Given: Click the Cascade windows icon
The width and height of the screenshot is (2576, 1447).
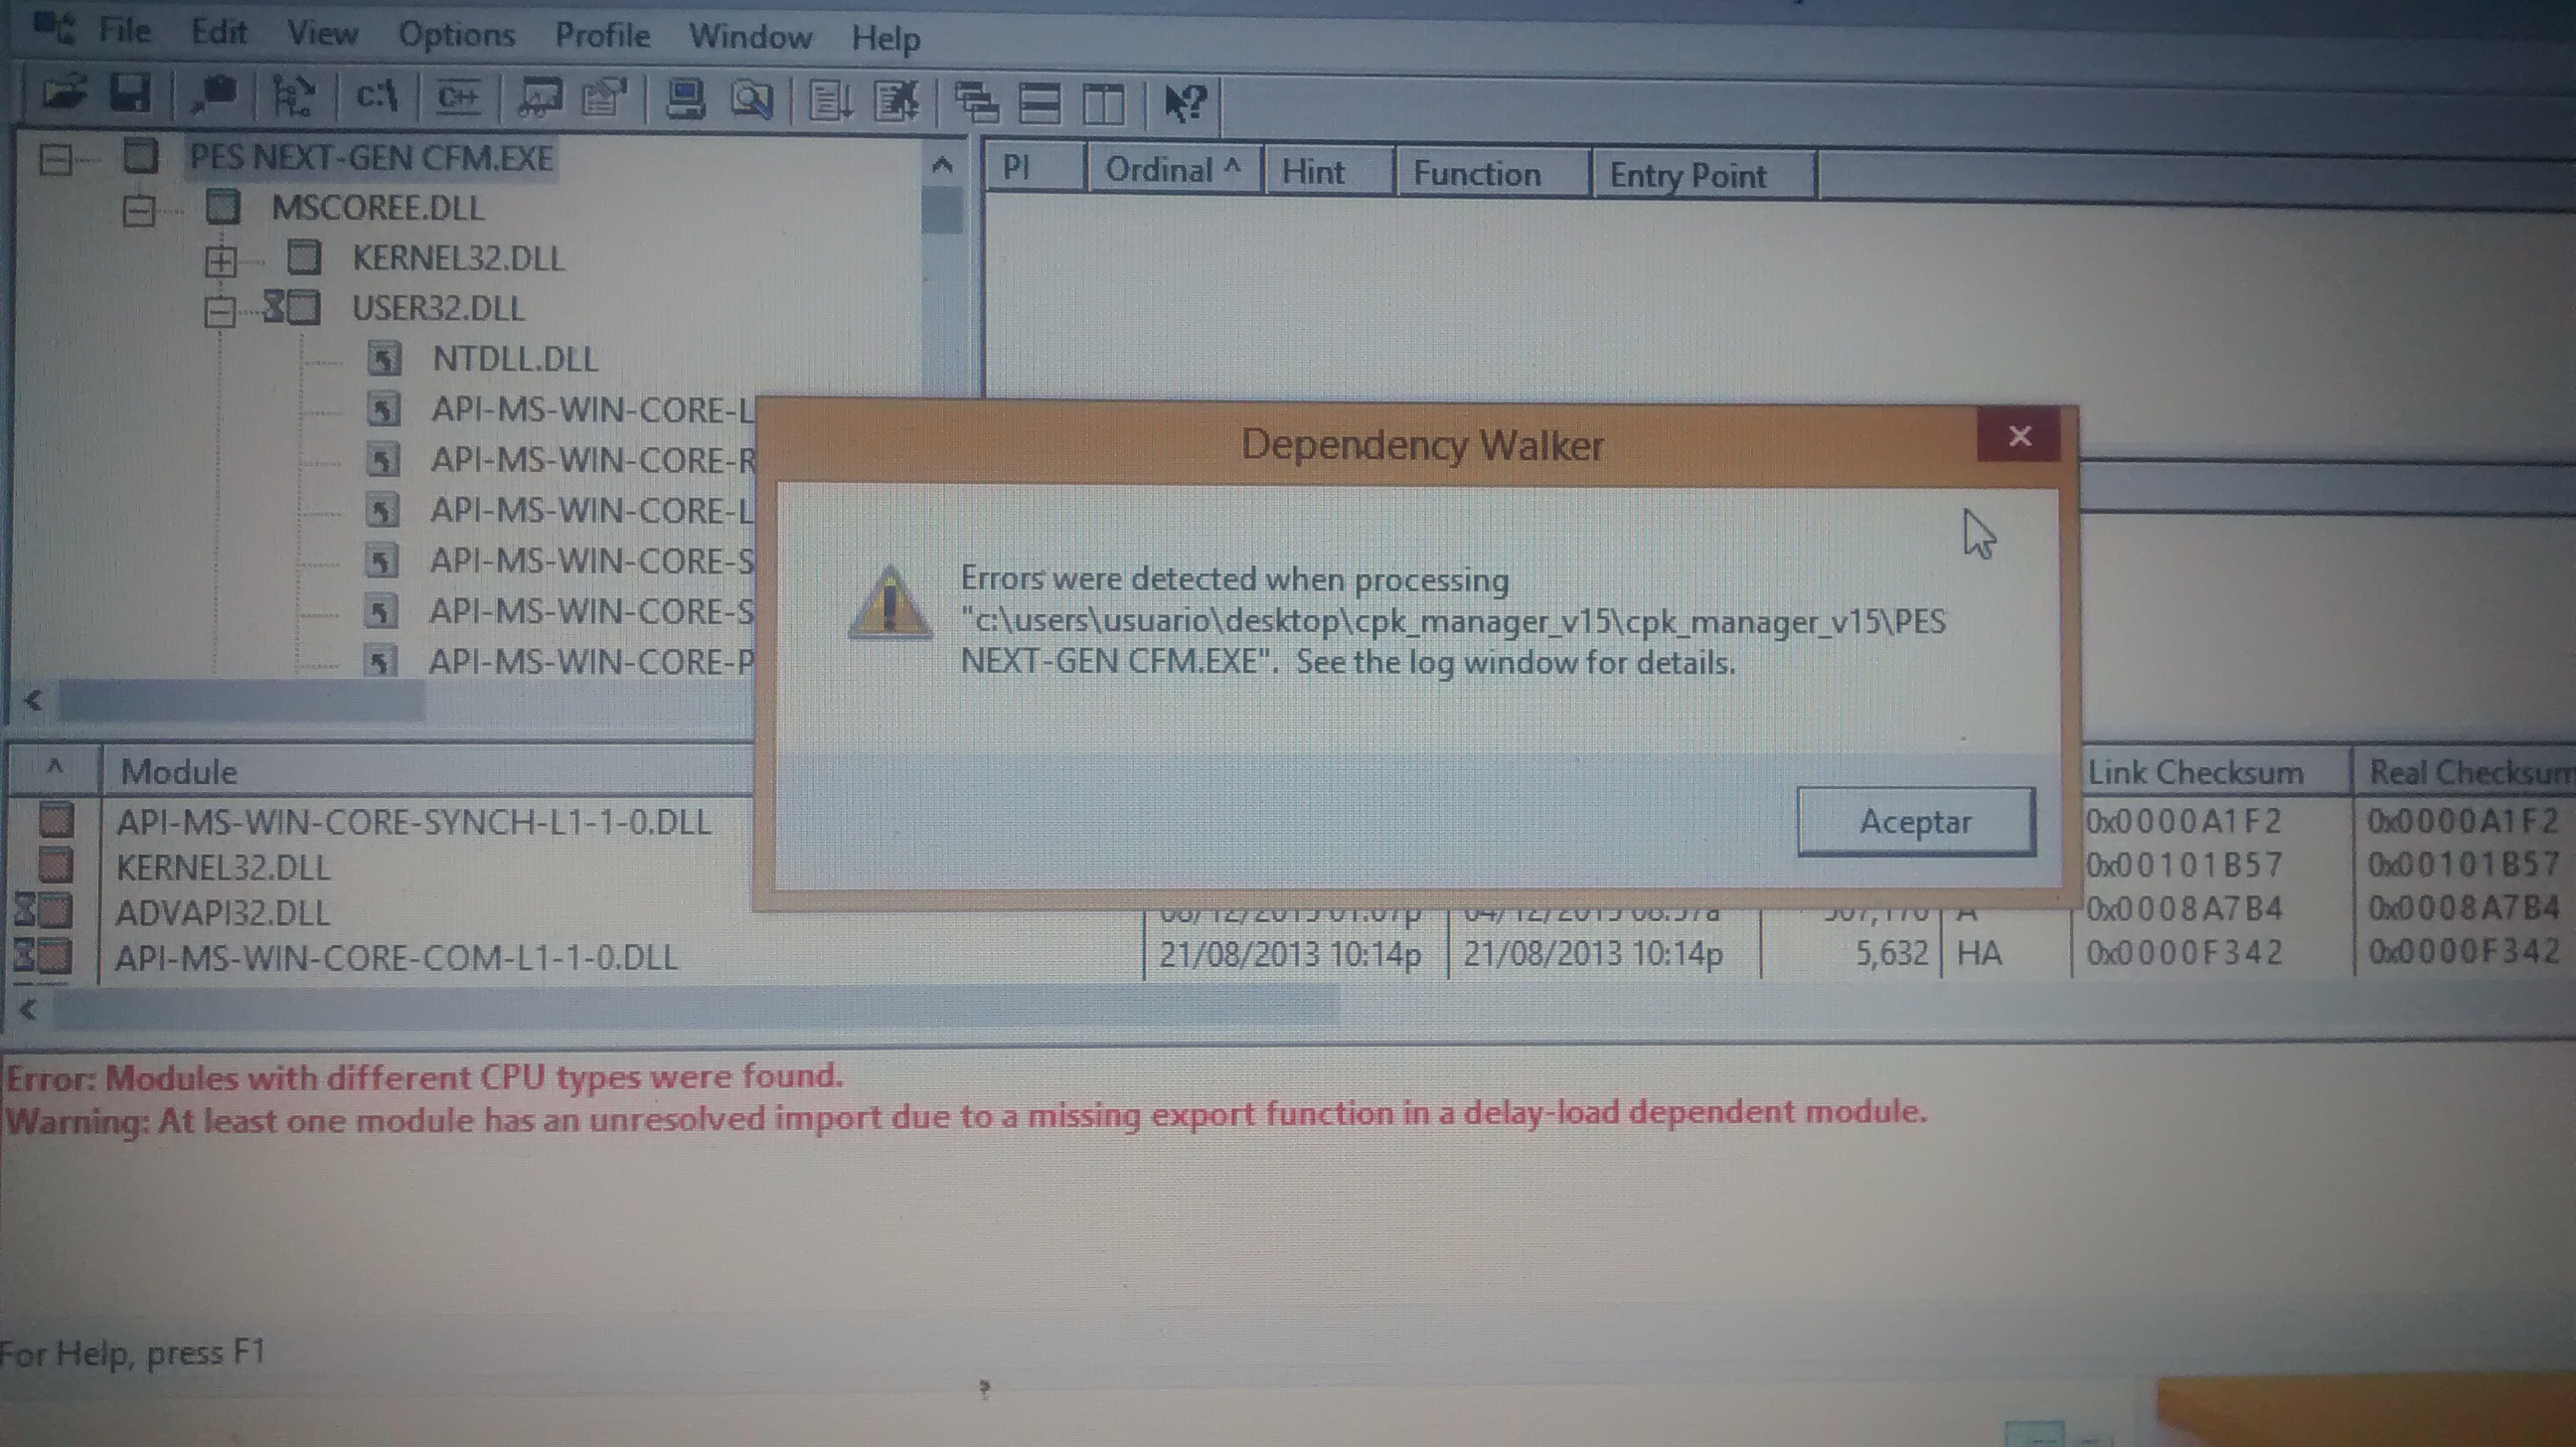Looking at the screenshot, I should [x=976, y=102].
